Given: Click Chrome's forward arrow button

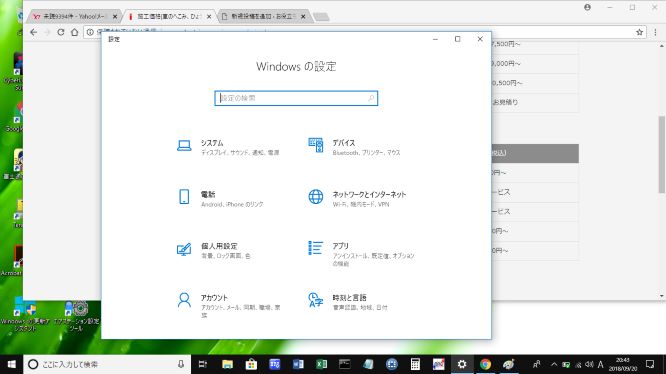Looking at the screenshot, I should 47,32.
